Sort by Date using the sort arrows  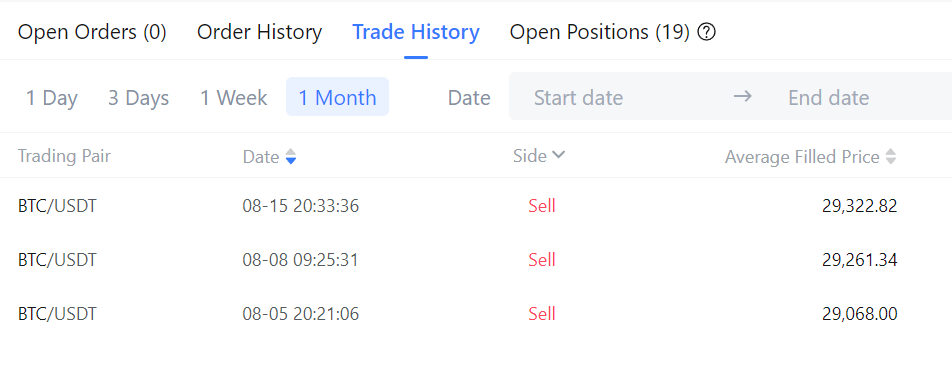(x=291, y=157)
